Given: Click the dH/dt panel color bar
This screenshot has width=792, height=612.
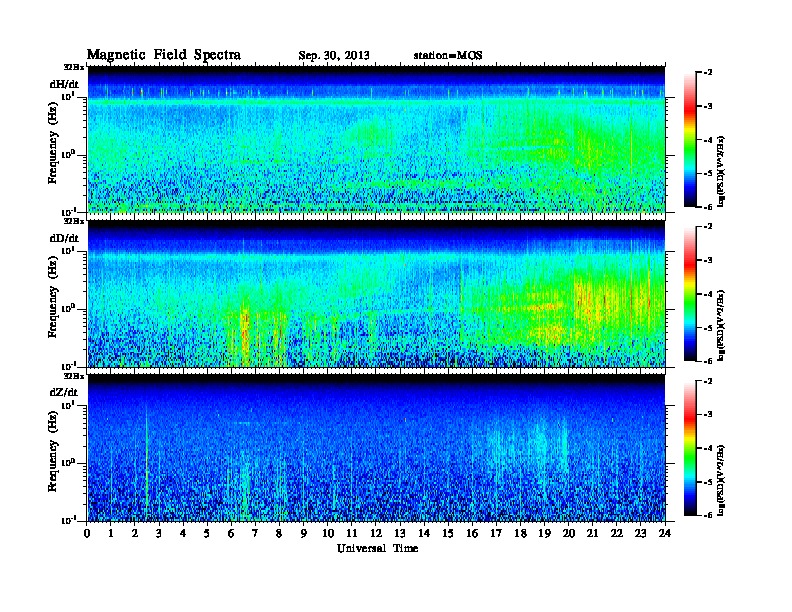Looking at the screenshot, I should pos(689,139).
